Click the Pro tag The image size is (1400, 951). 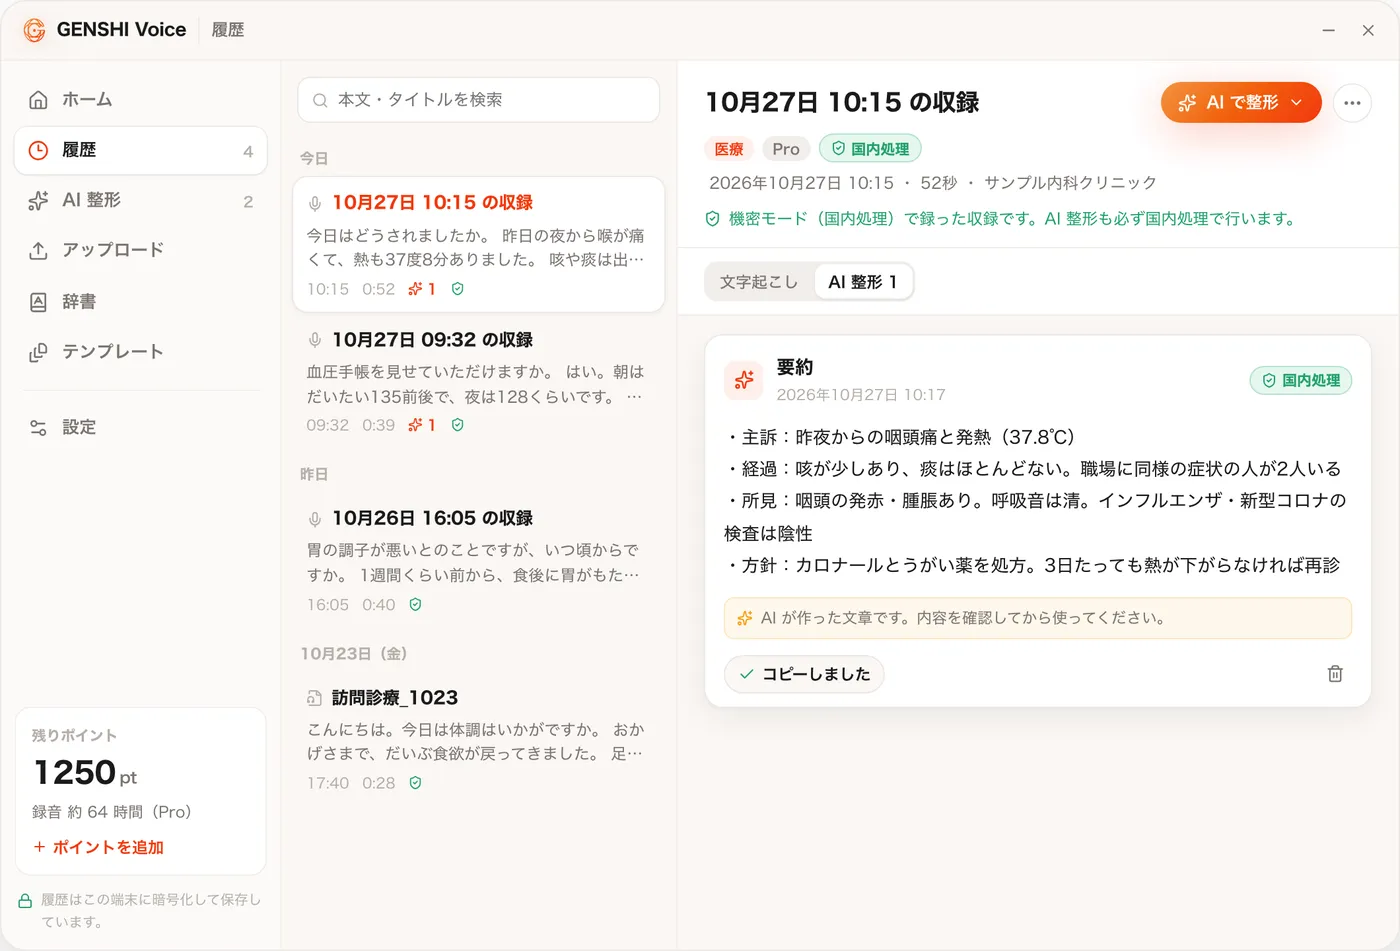click(x=786, y=149)
